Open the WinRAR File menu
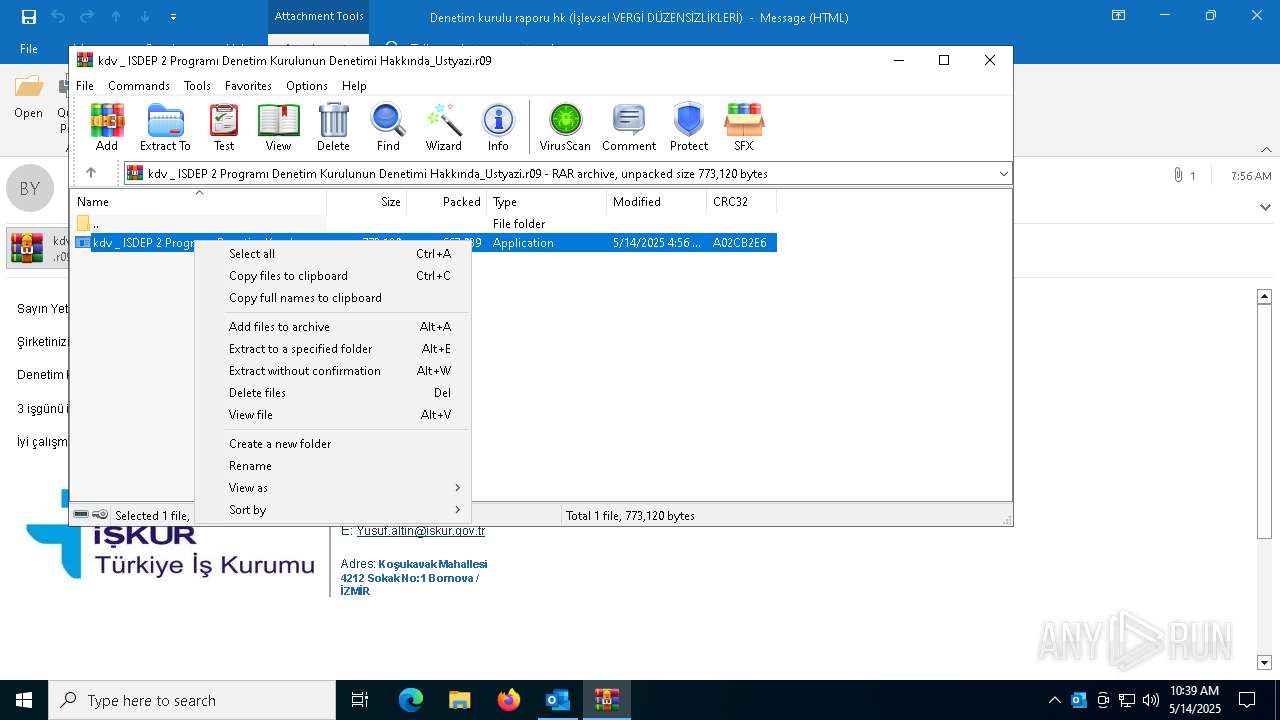1280x720 pixels. pos(85,86)
